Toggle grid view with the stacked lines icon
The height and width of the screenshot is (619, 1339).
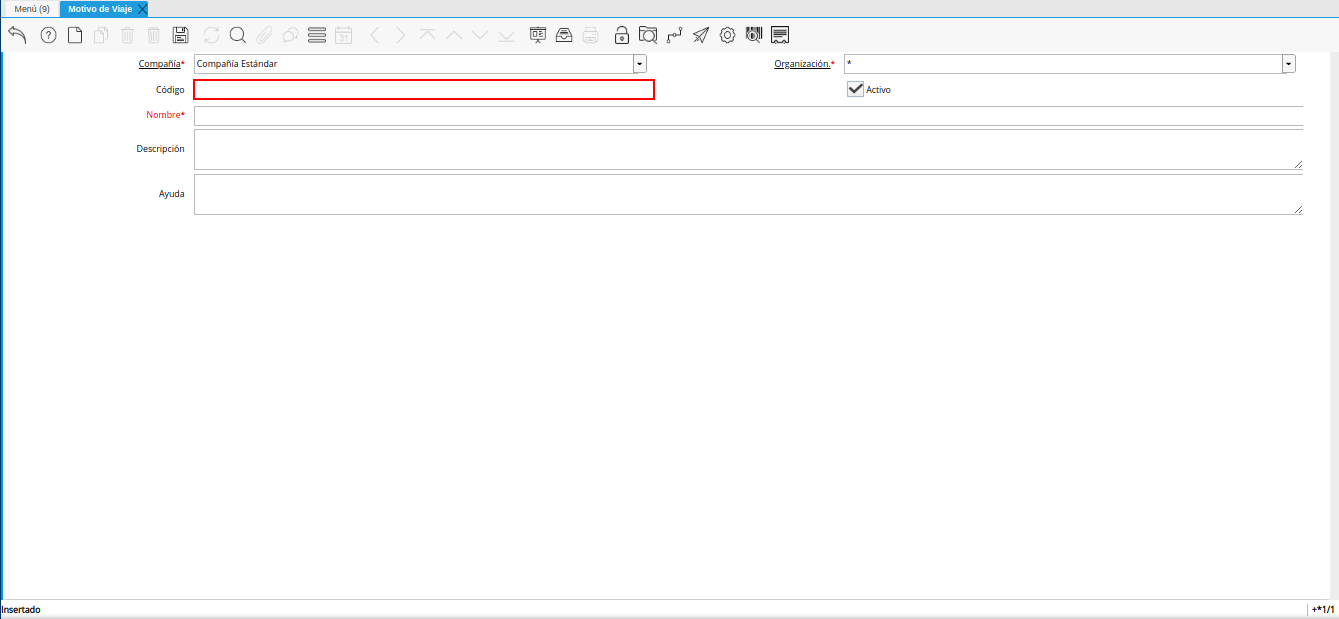click(317, 35)
